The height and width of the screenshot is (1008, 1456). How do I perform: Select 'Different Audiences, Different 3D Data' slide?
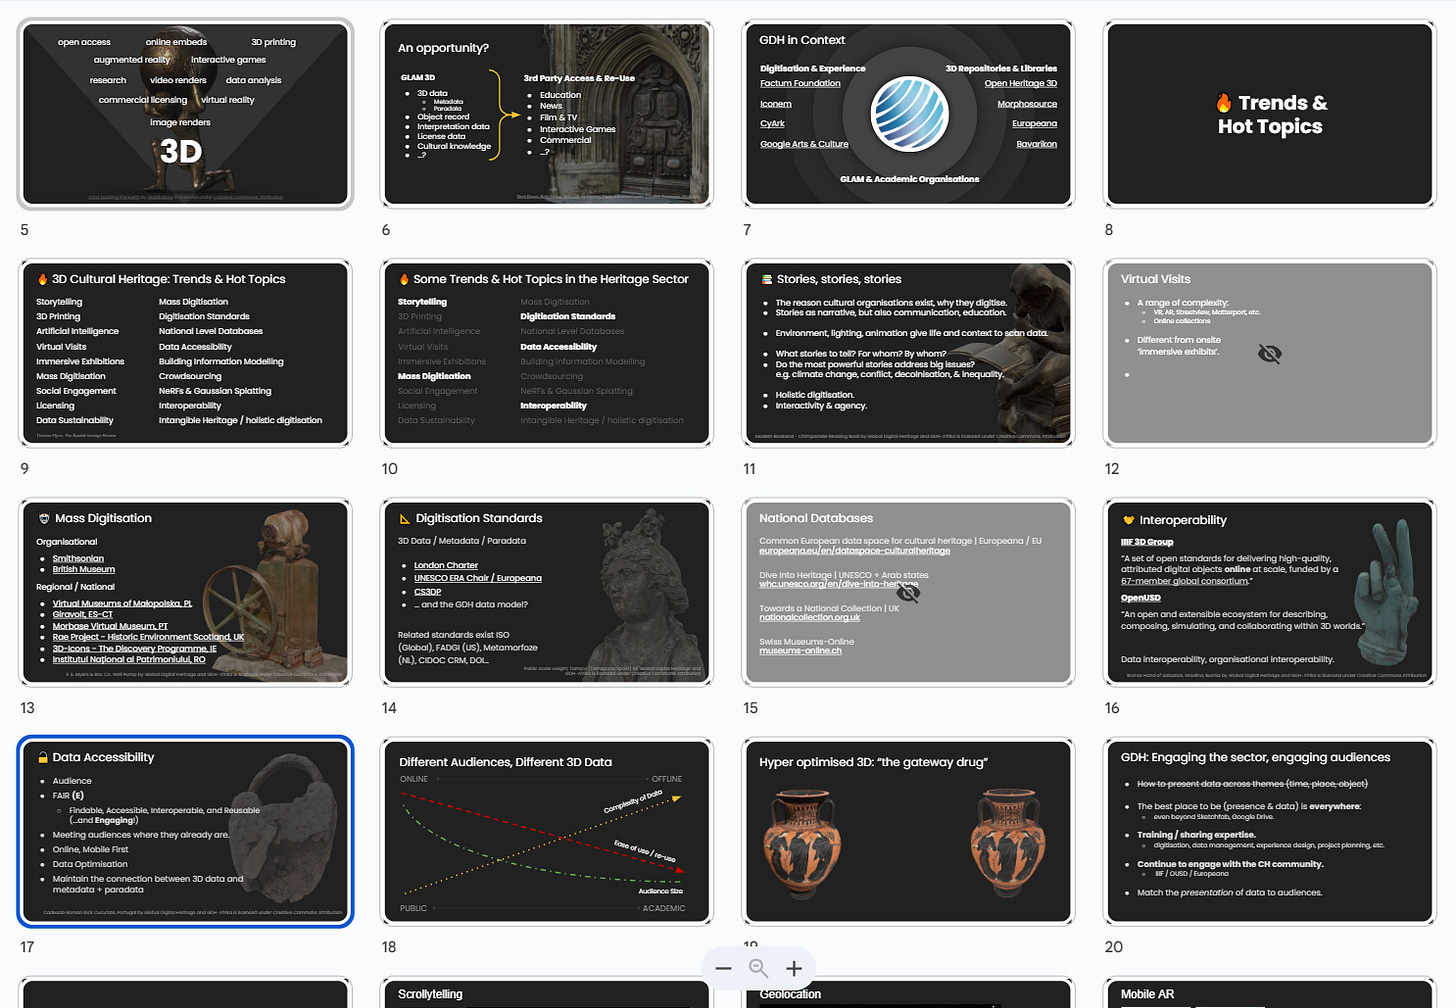tap(547, 831)
